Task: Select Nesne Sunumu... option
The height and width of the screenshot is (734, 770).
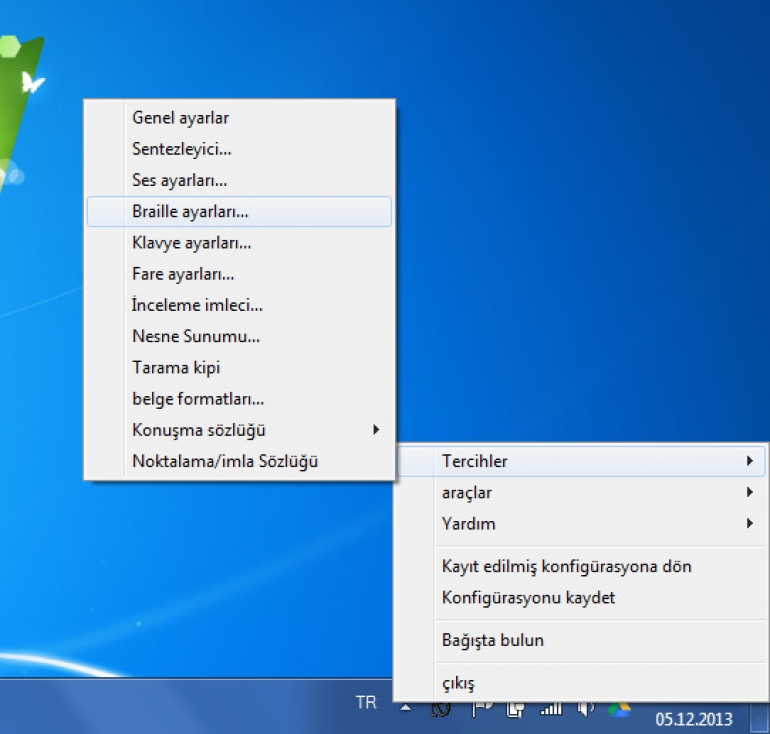Action: (x=239, y=336)
